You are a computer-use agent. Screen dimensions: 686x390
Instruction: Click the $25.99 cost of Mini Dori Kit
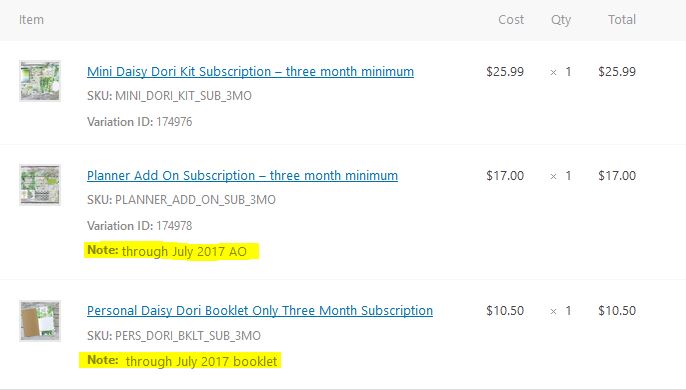click(x=505, y=71)
